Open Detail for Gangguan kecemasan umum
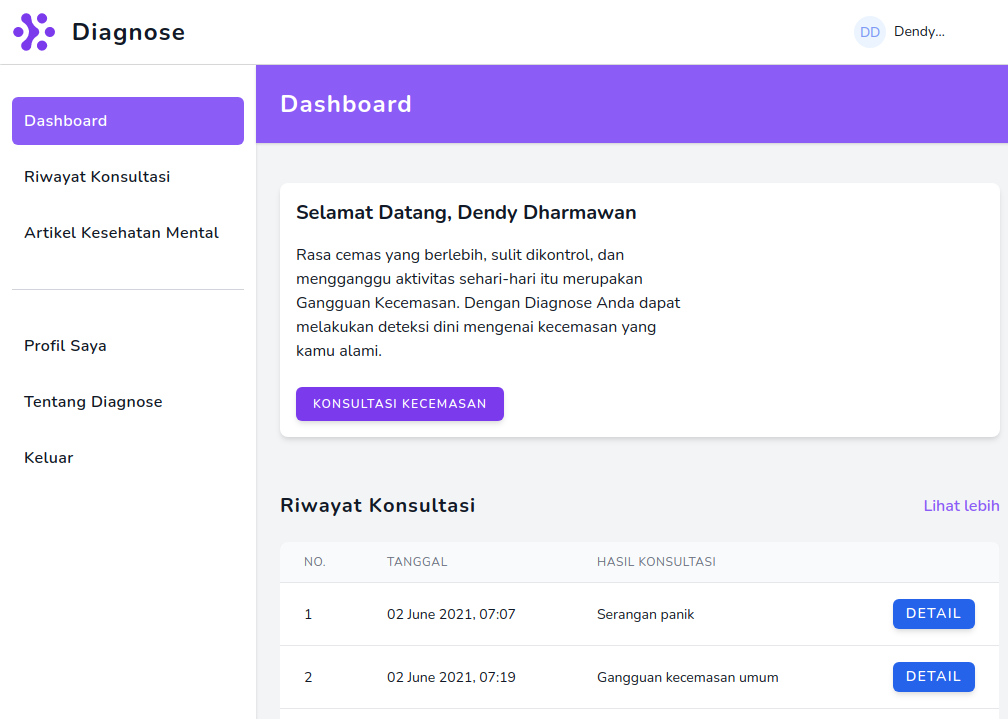1008x719 pixels. point(933,677)
